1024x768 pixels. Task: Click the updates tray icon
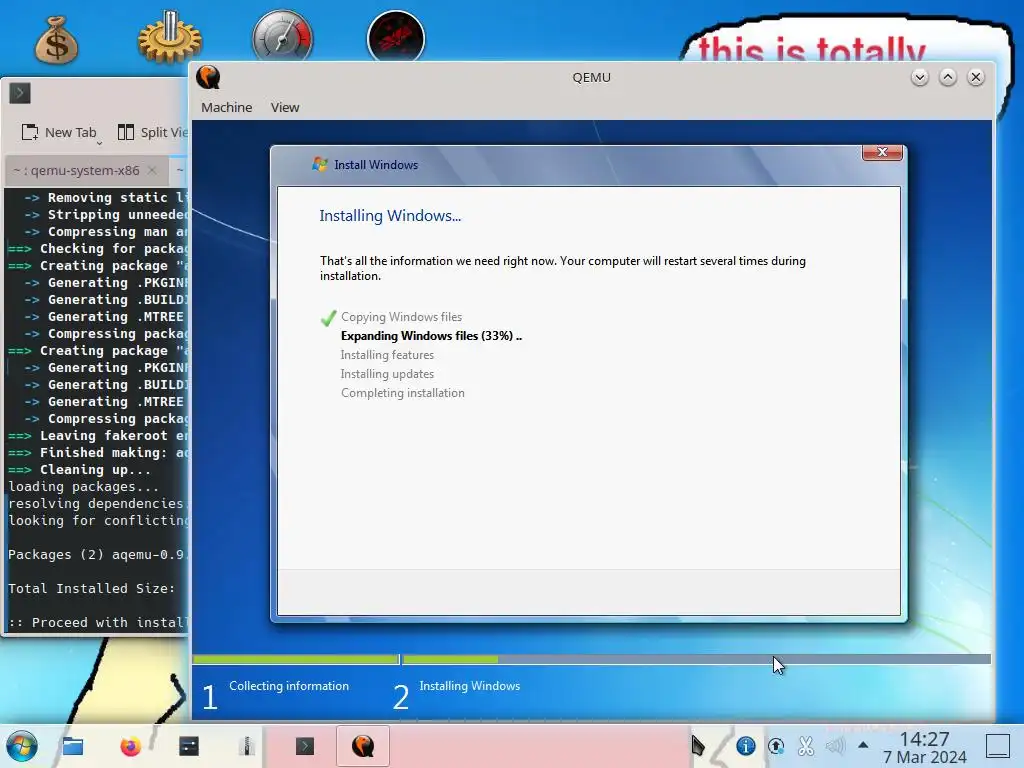click(x=776, y=746)
